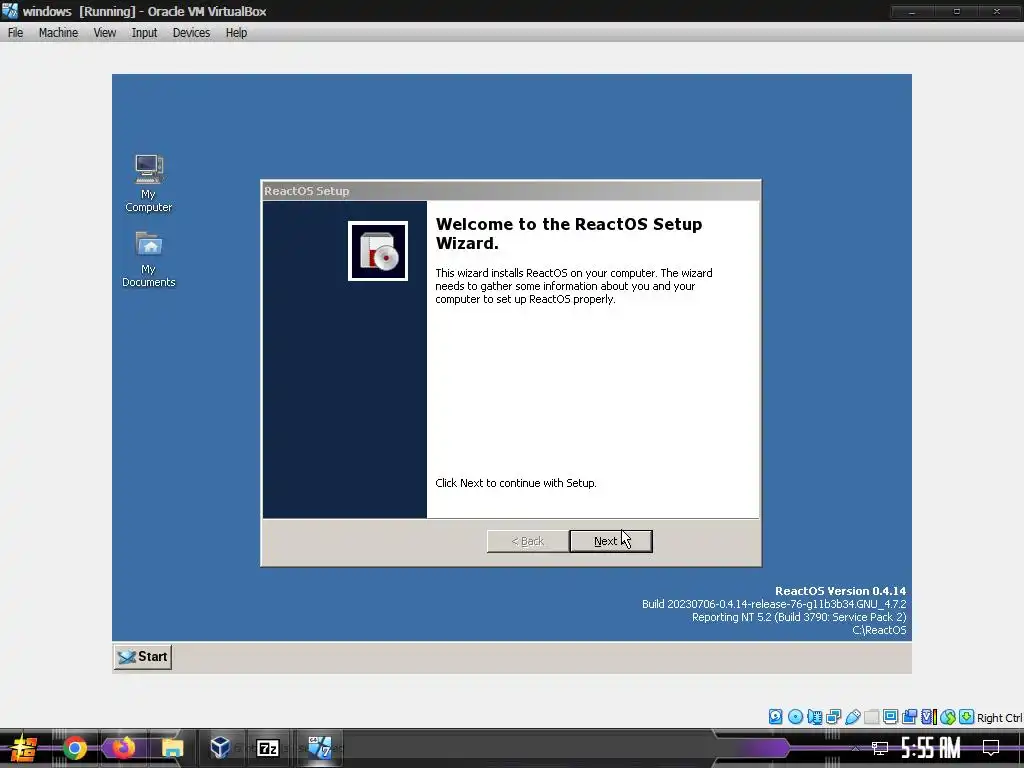Minimize the VirtualBox window
This screenshot has height=768, width=1024.
click(x=912, y=11)
